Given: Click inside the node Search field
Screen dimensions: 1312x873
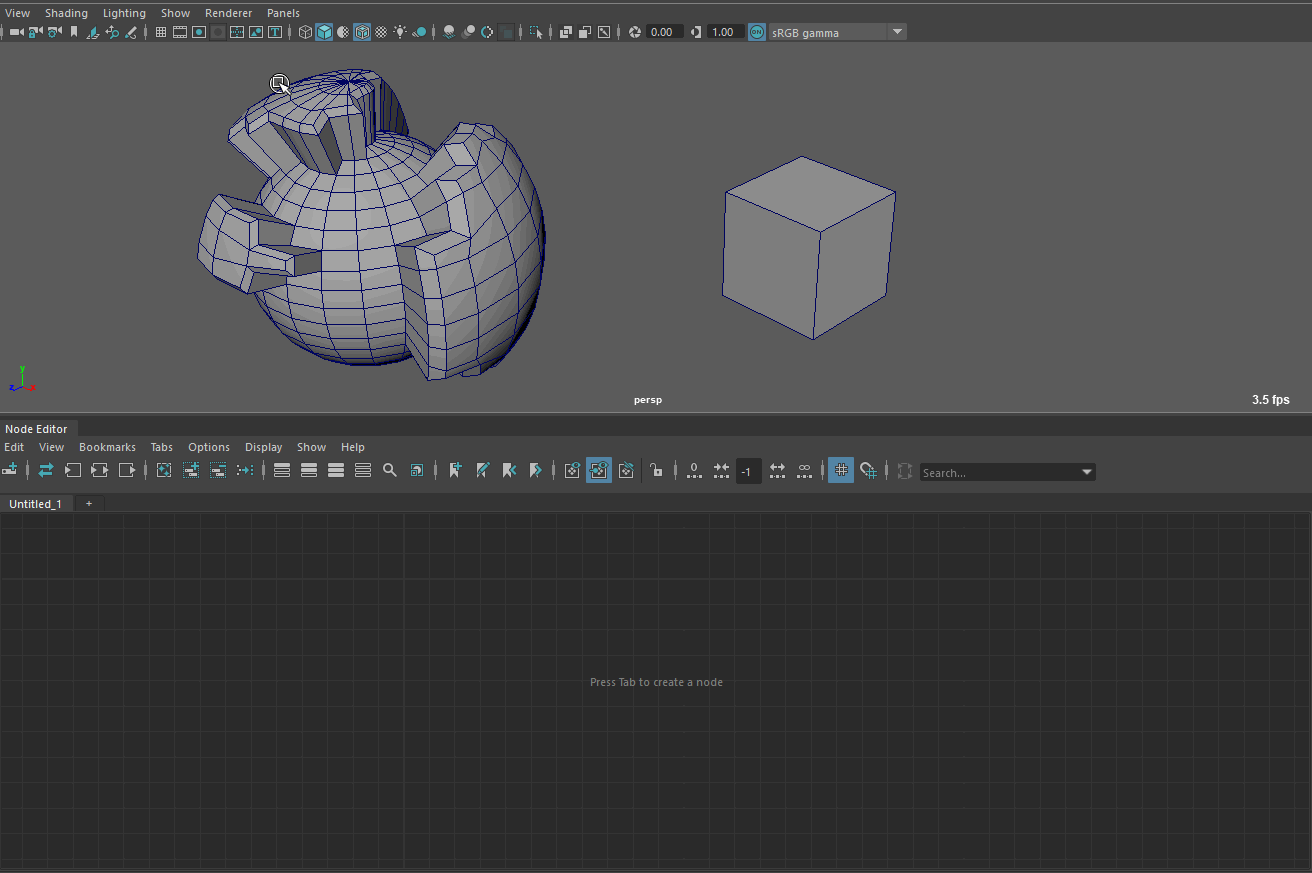Looking at the screenshot, I should (x=1000, y=471).
